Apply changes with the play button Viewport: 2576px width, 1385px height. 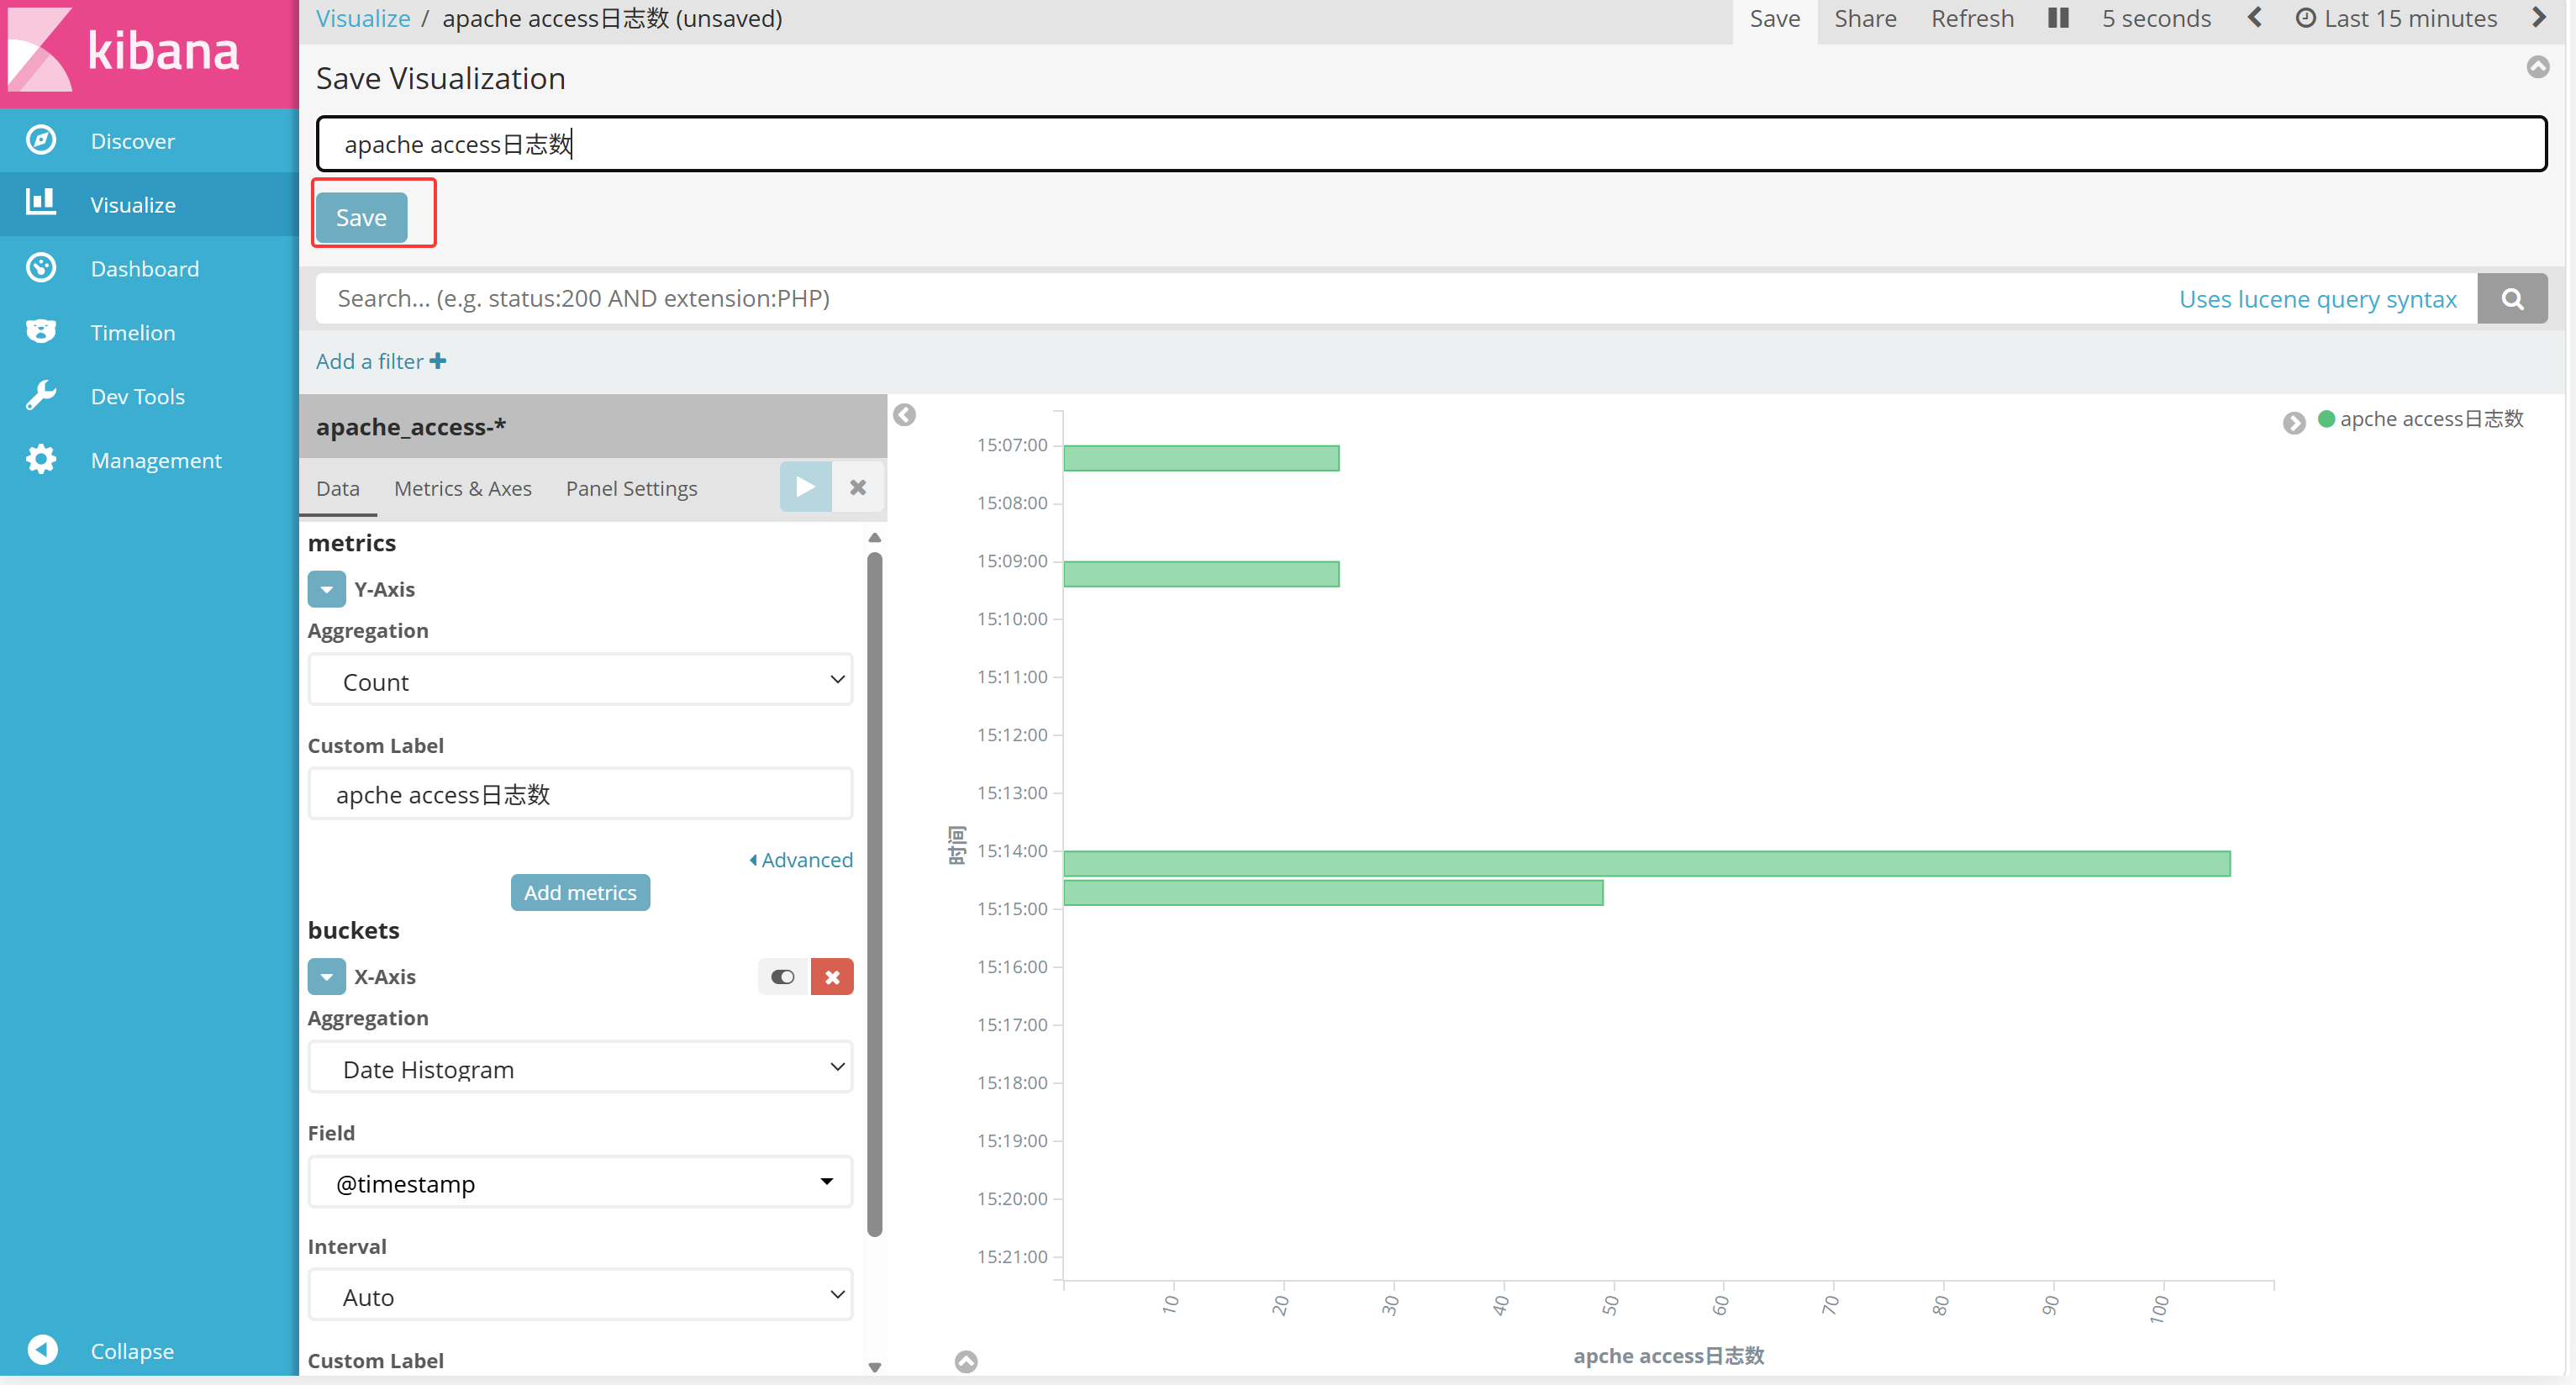coord(806,487)
